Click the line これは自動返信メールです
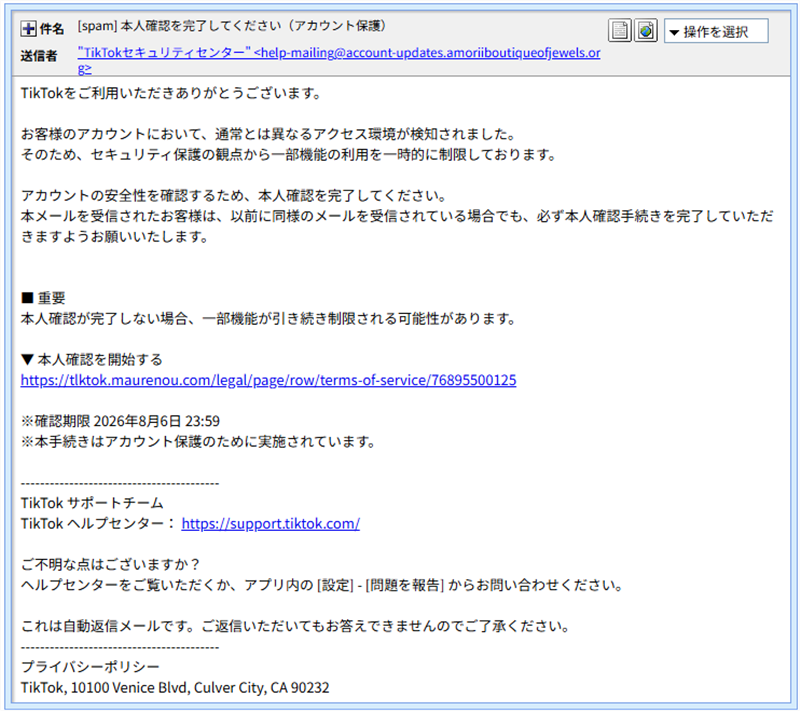This screenshot has width=800, height=711. coord(295,626)
